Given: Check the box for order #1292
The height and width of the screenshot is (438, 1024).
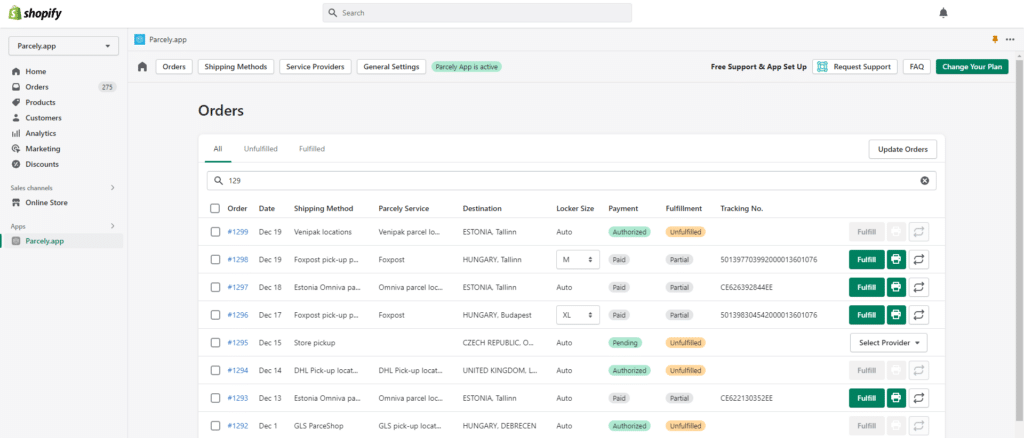Looking at the screenshot, I should coord(215,426).
